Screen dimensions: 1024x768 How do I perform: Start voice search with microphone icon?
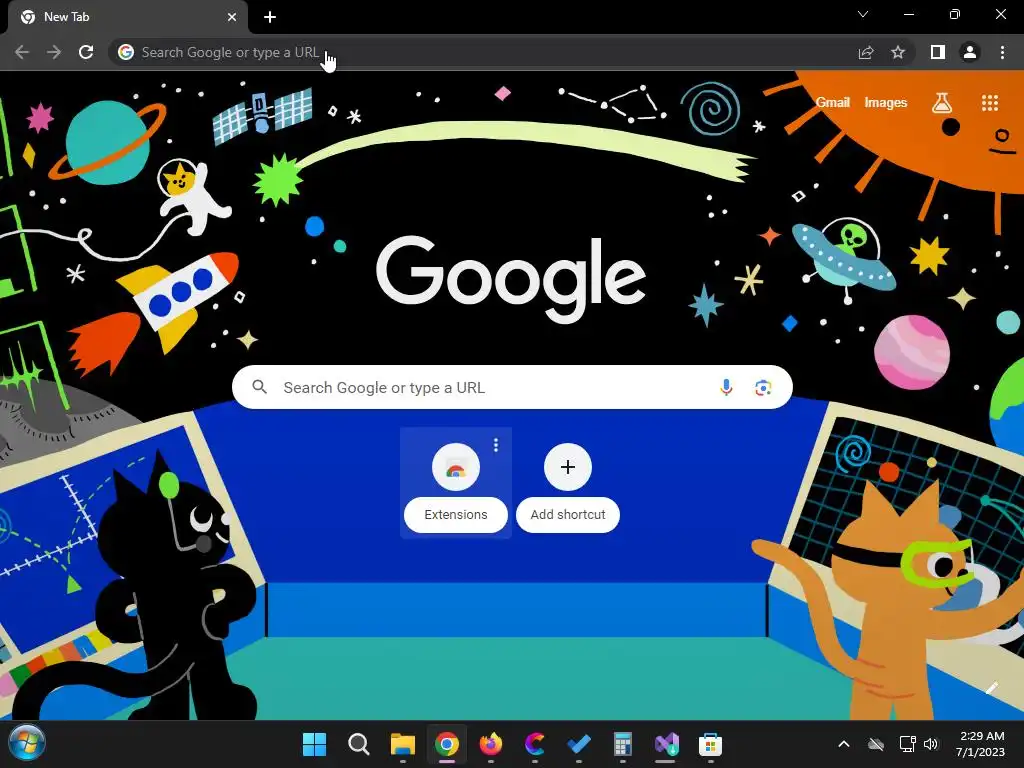726,387
